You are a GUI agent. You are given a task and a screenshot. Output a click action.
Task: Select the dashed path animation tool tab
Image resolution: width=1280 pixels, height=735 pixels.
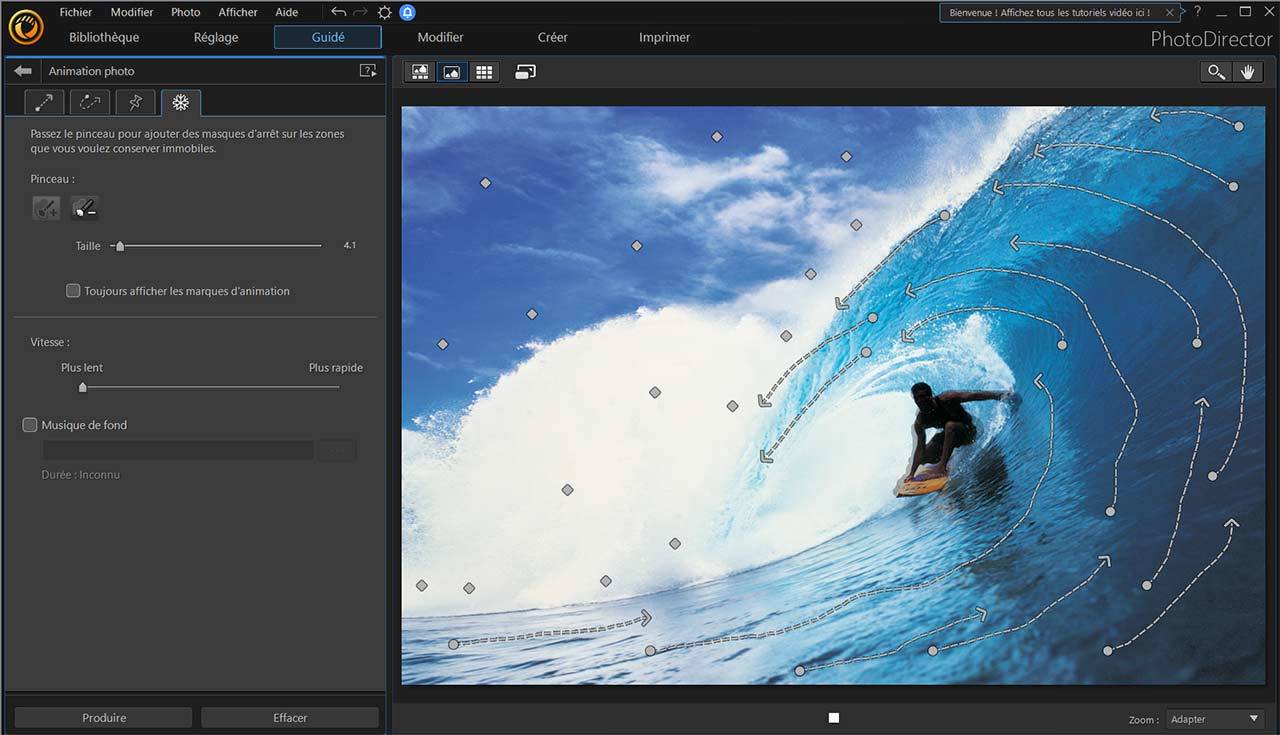[90, 102]
